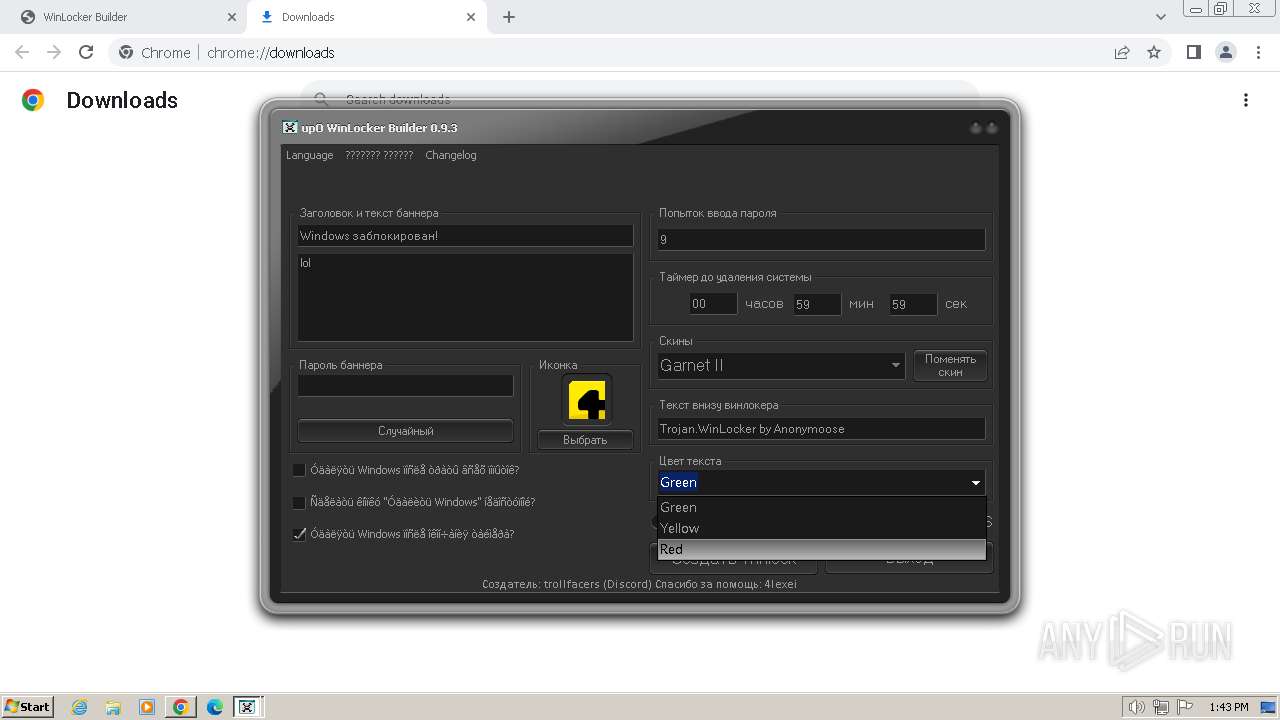
Task: Toggle the first checkbox below the password panel
Action: [x=299, y=470]
